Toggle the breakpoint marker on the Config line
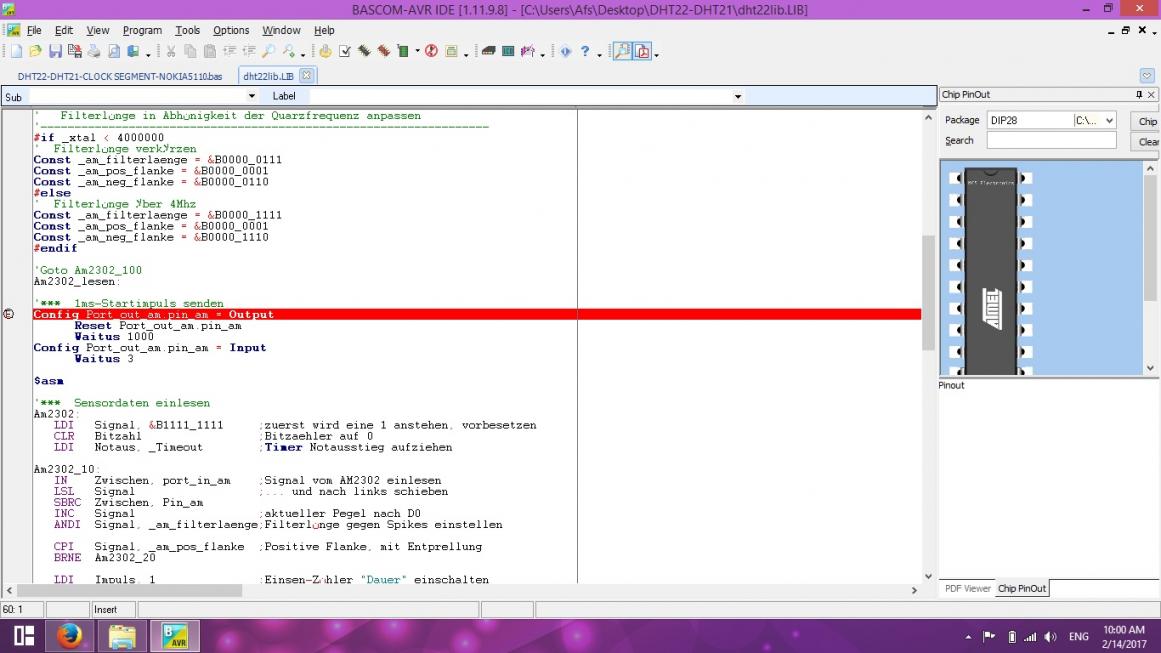The image size is (1161, 653). click(x=9, y=314)
